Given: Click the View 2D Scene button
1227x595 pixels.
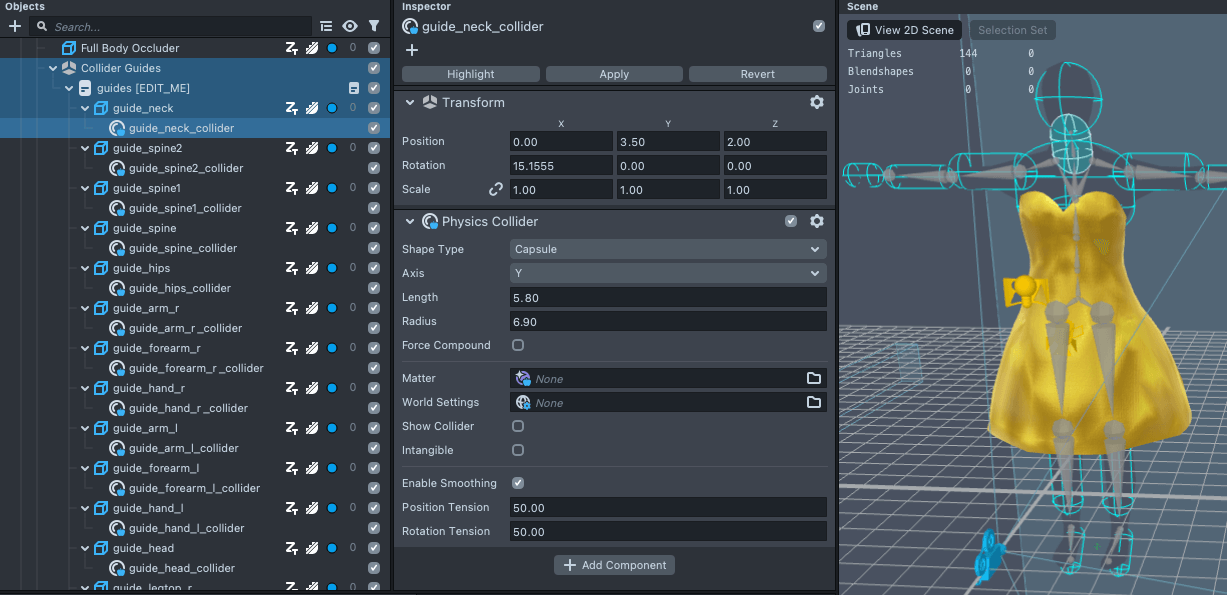Looking at the screenshot, I should pyautogui.click(x=904, y=30).
